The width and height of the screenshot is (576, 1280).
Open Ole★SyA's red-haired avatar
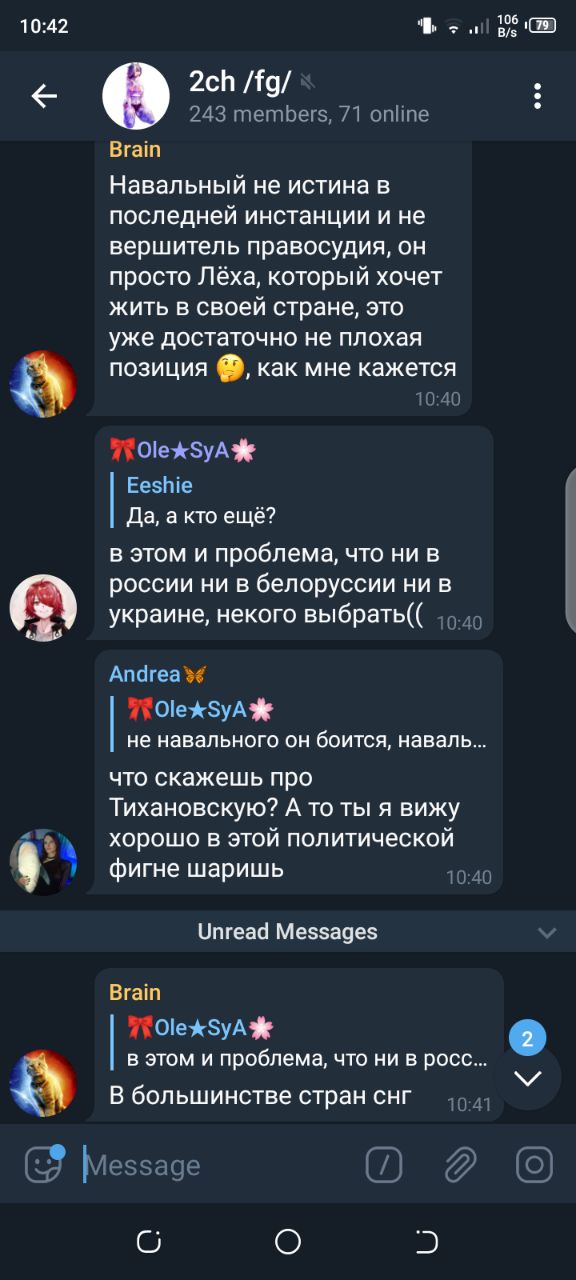pos(43,607)
